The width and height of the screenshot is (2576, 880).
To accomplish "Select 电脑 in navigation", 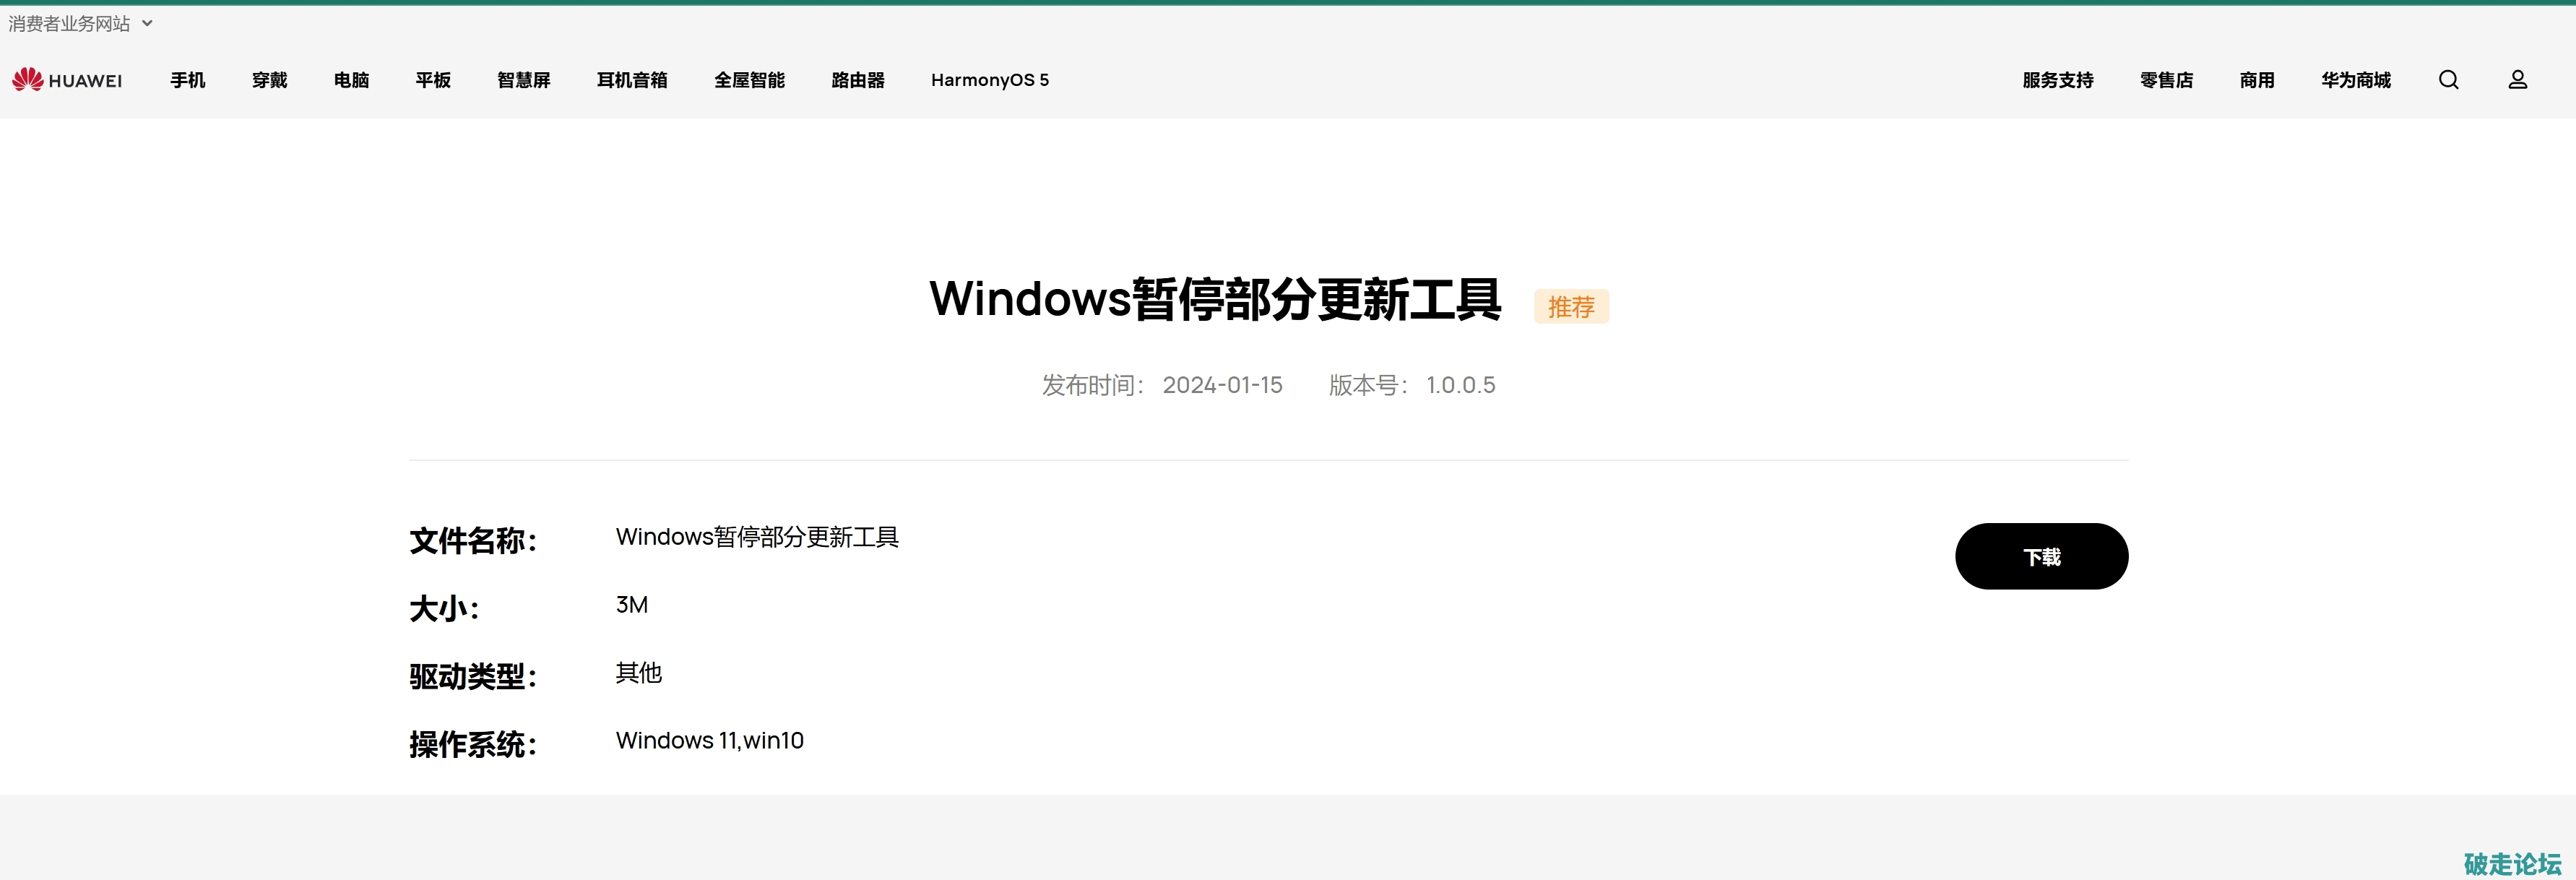I will [x=351, y=80].
